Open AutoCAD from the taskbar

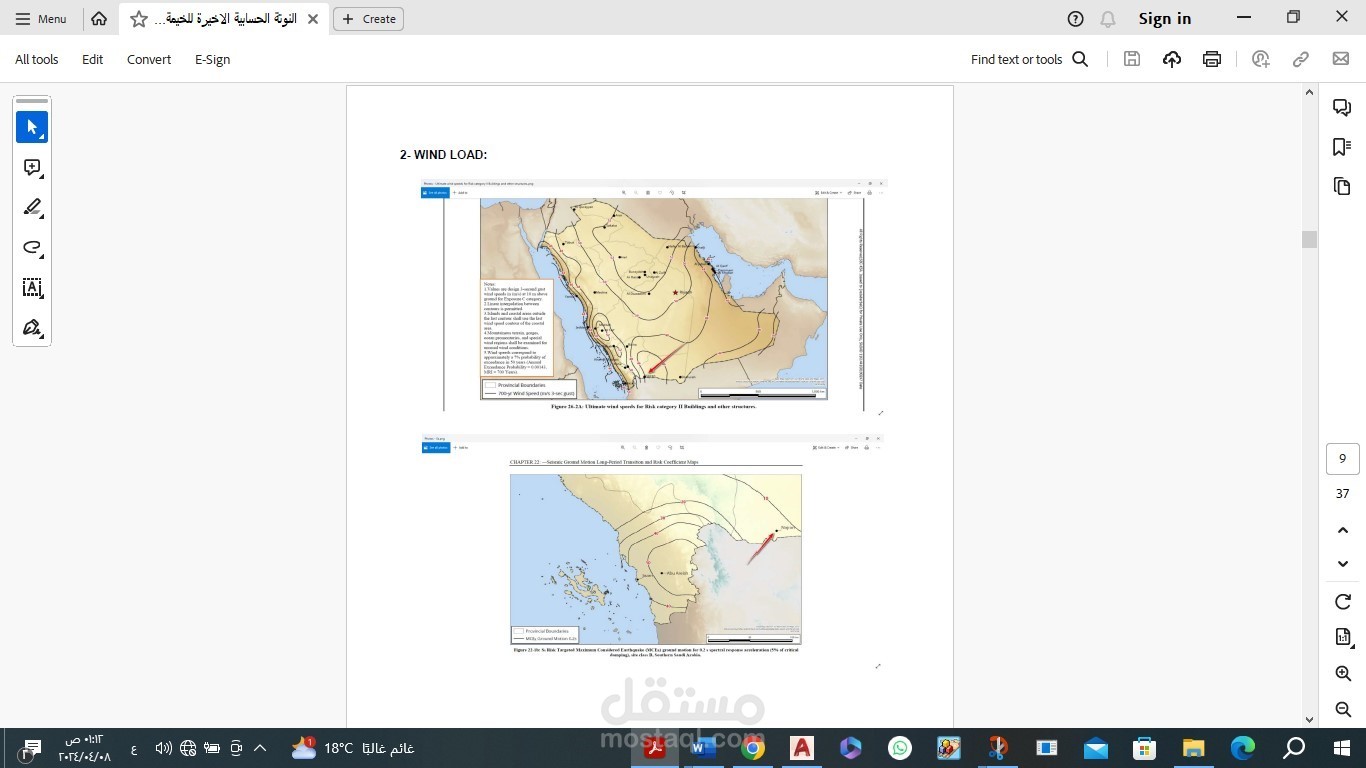[x=802, y=748]
